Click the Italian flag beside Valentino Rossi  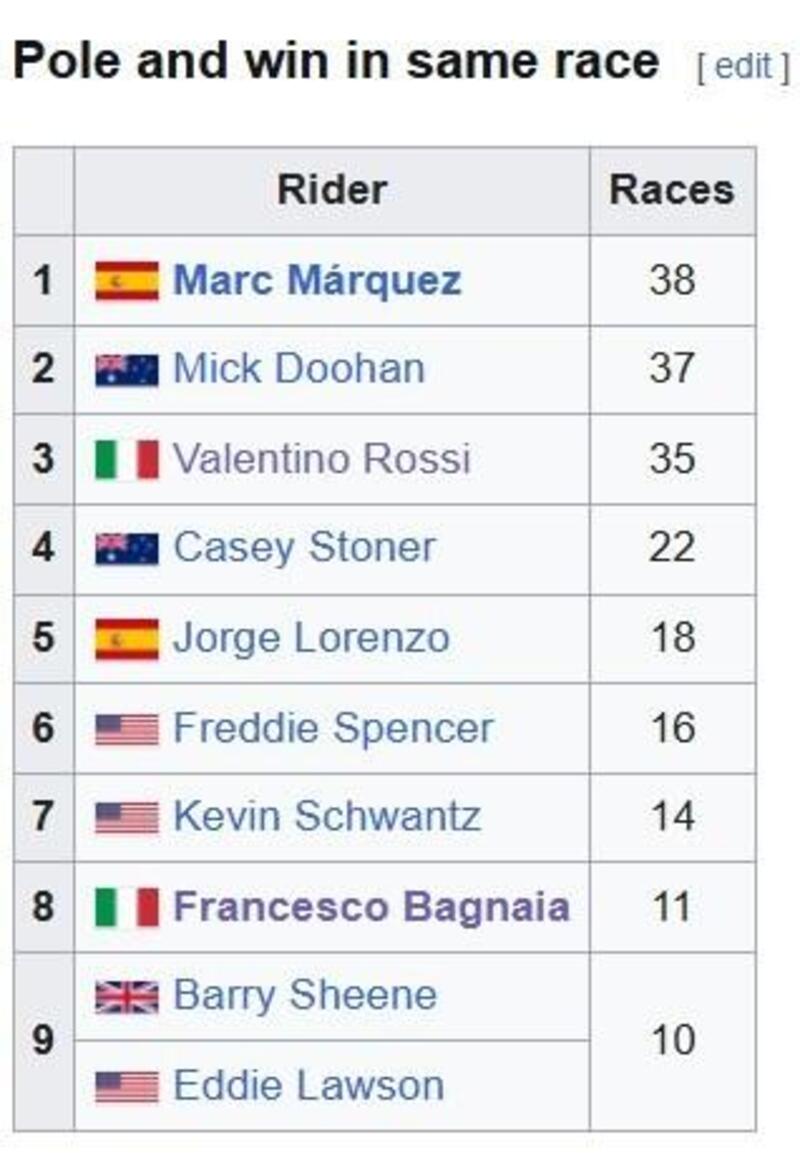[127, 459]
